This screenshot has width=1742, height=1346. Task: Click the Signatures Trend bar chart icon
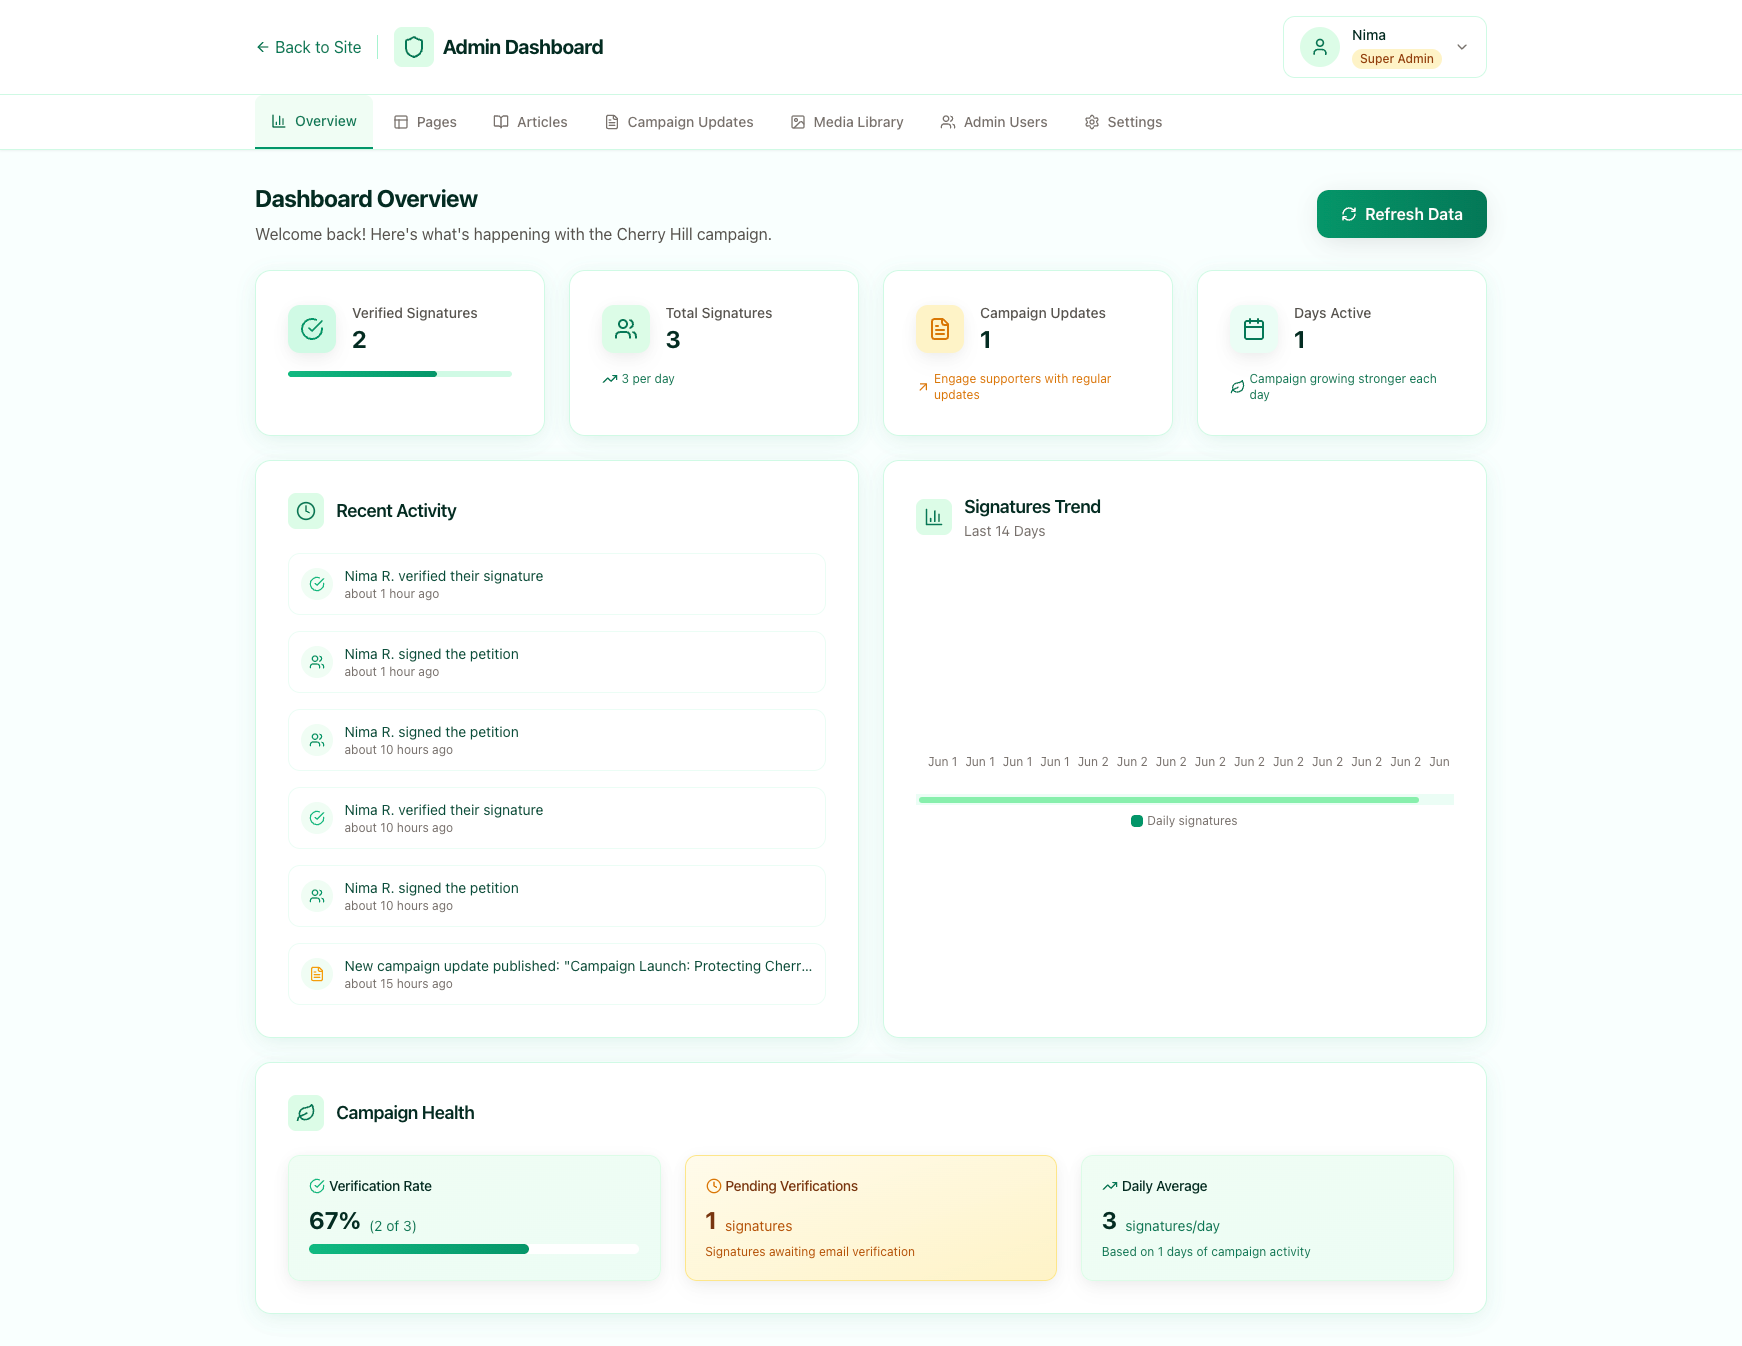click(934, 517)
